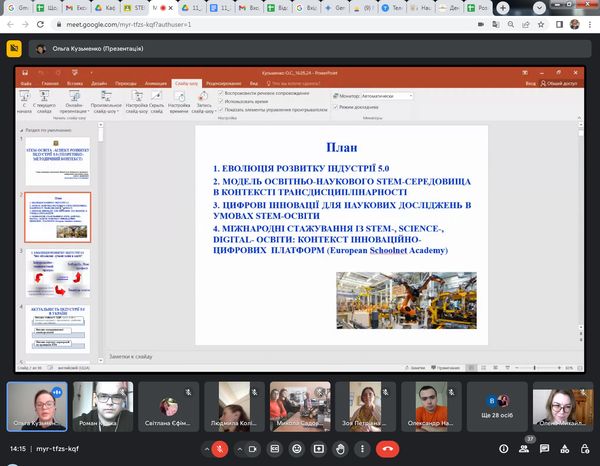Unmute the microphone in Meet controls
Image resolution: width=600 pixels, height=466 pixels.
[221, 448]
